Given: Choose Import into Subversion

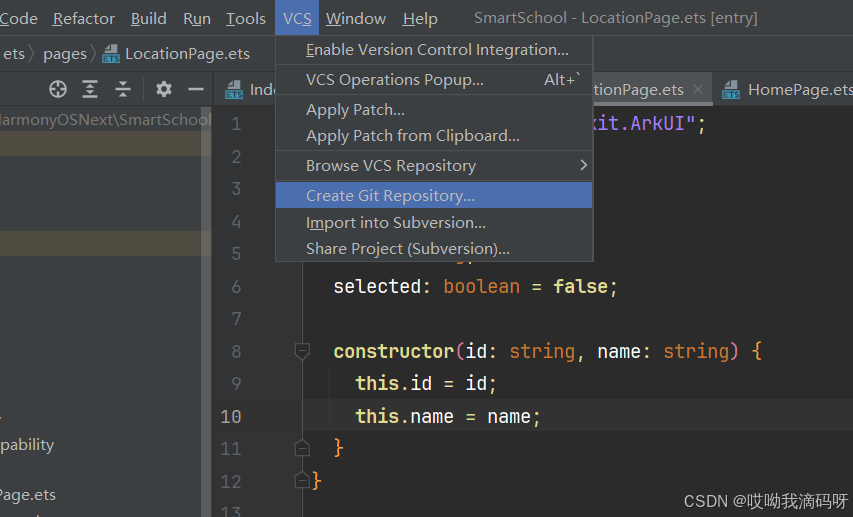Looking at the screenshot, I should tap(434, 223).
